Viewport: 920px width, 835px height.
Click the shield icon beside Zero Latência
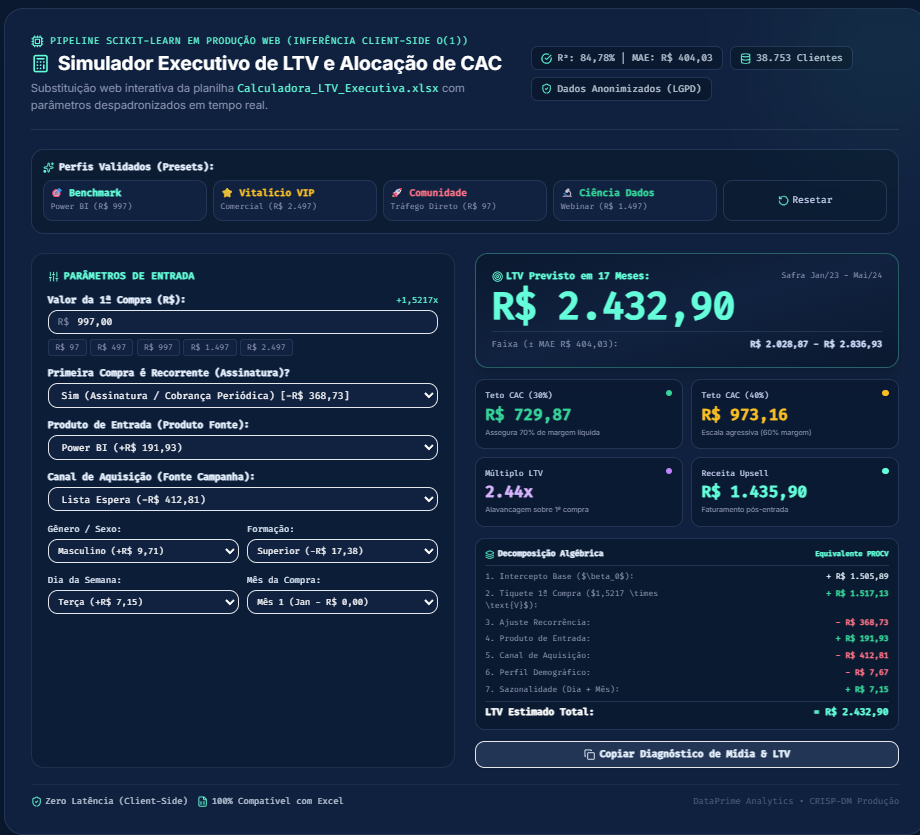pyautogui.click(x=36, y=802)
